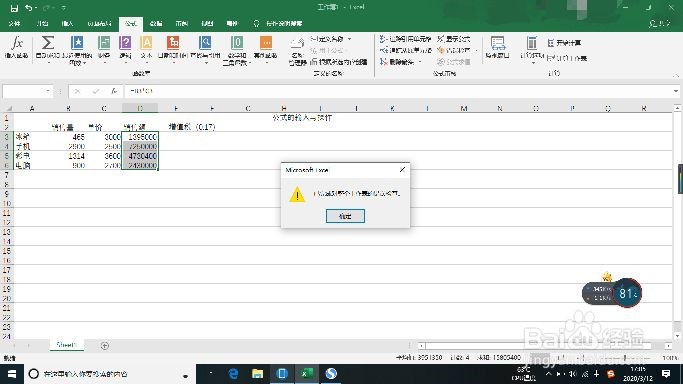Open the Watch Window
683x384 pixels.
(497, 47)
